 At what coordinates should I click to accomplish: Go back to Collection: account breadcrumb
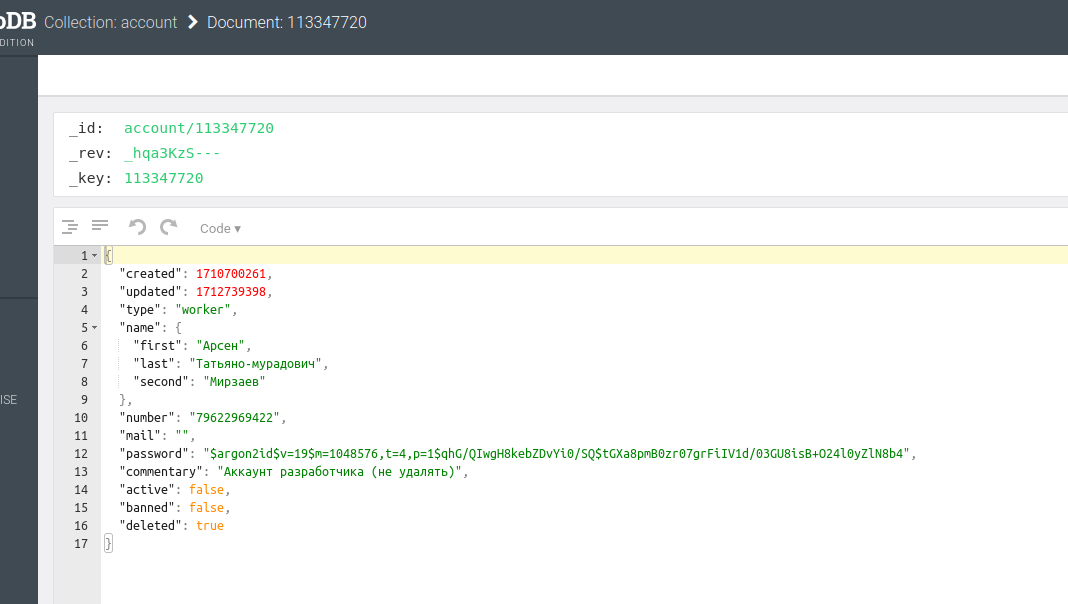click(110, 22)
